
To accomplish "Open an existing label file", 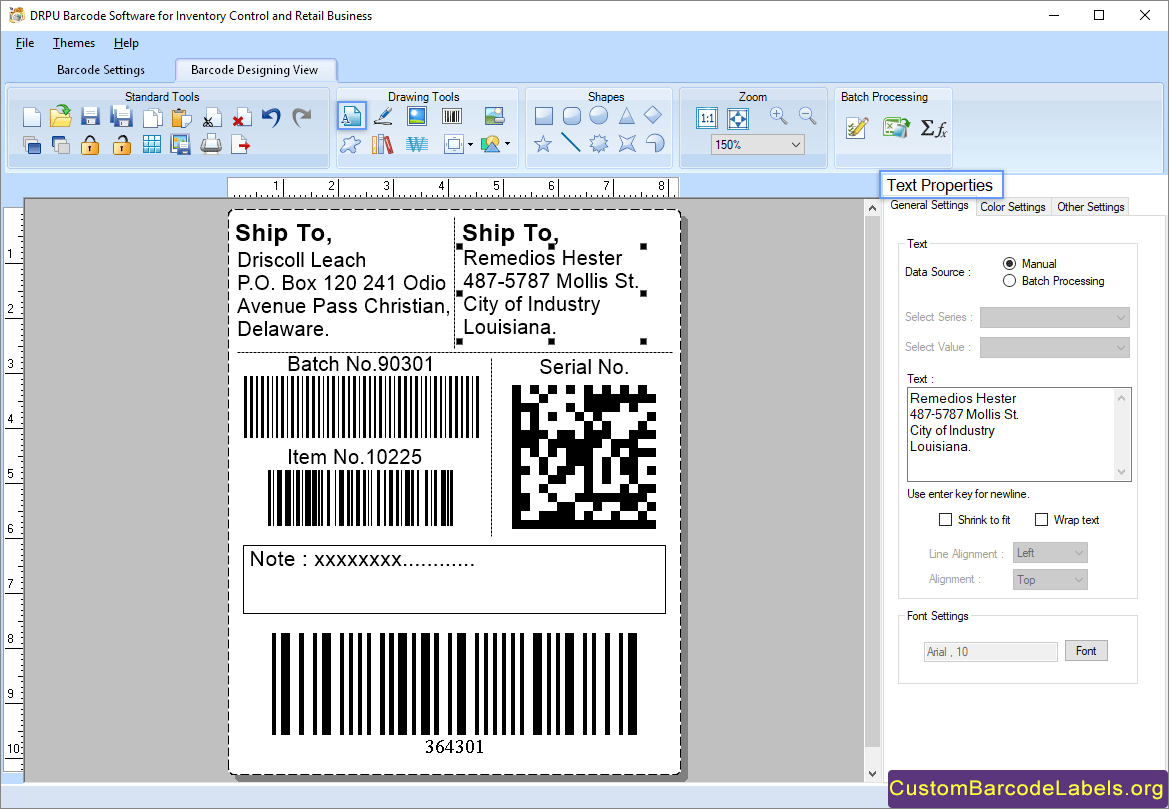I will [x=60, y=117].
